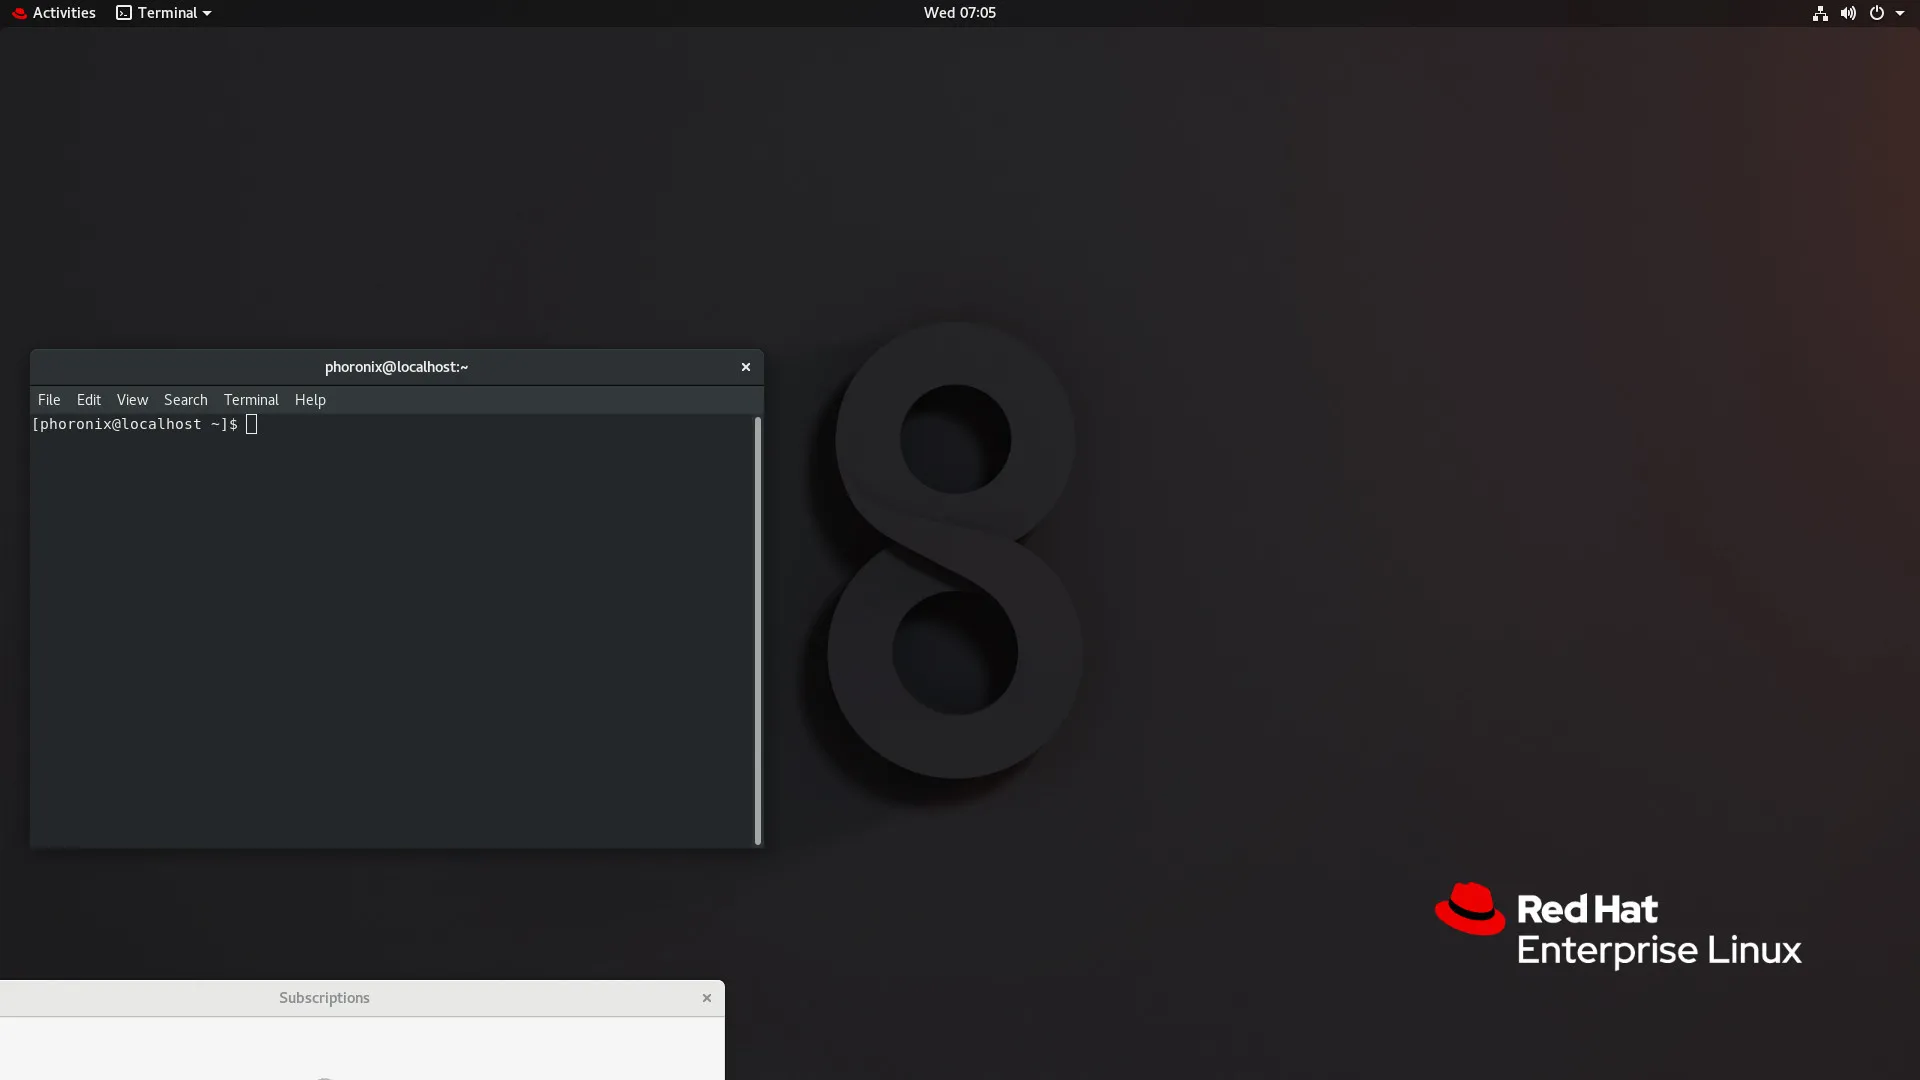Viewport: 1920px width, 1080px height.
Task: Click the Terminal menu bar item
Action: [x=251, y=400]
